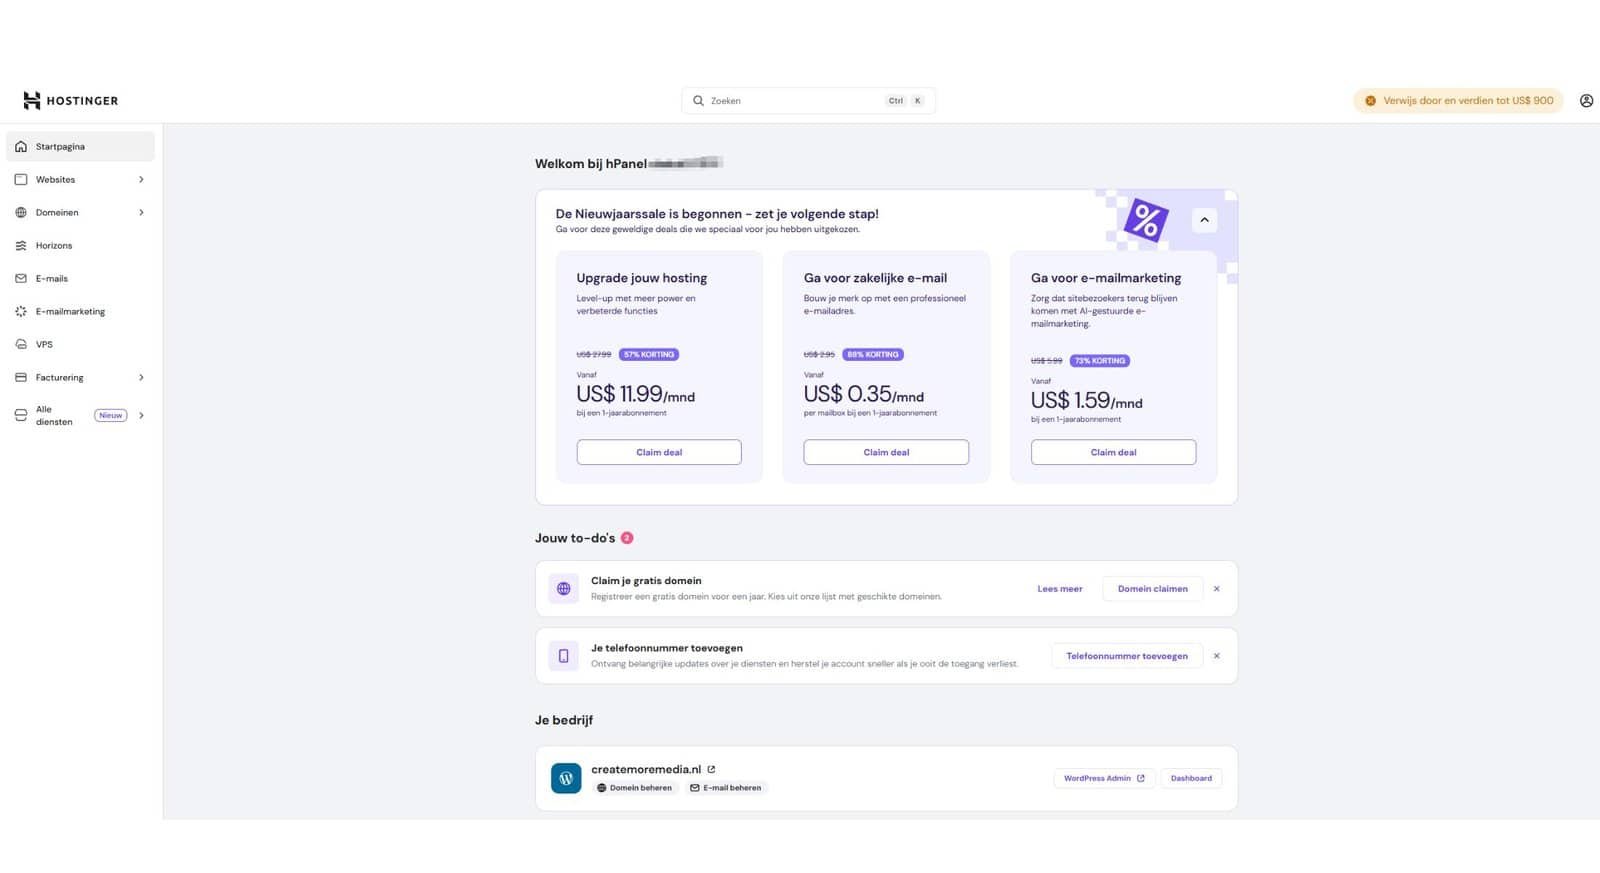Expand the Domeinen submenu chevron
Screen dimensions: 1600x873
point(141,213)
